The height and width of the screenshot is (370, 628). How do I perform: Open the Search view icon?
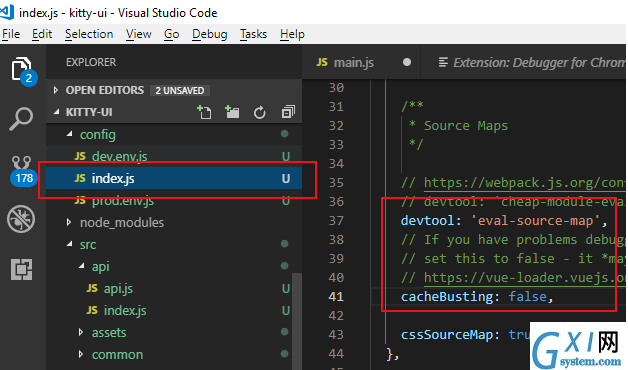pyautogui.click(x=21, y=119)
